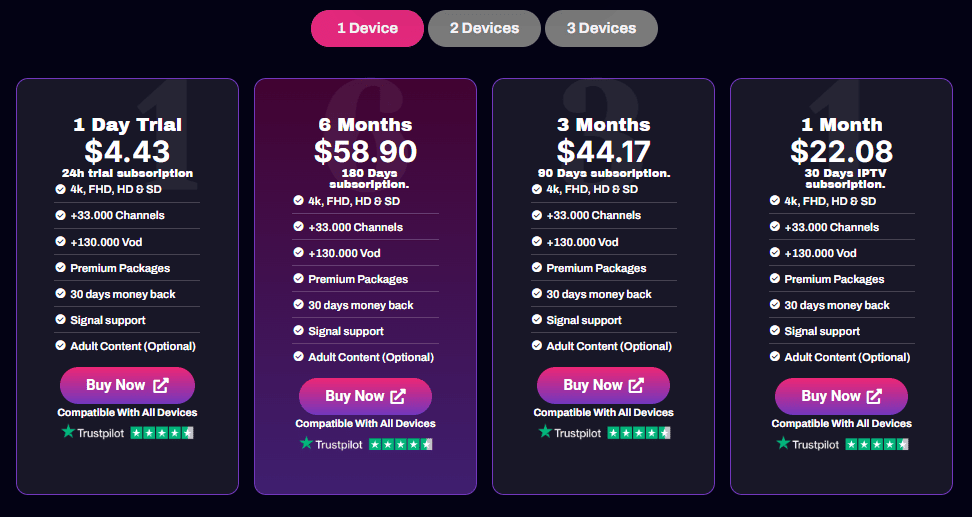The image size is (972, 517).
Task: Click Buy Now for 6 Months plan
Action: point(365,396)
